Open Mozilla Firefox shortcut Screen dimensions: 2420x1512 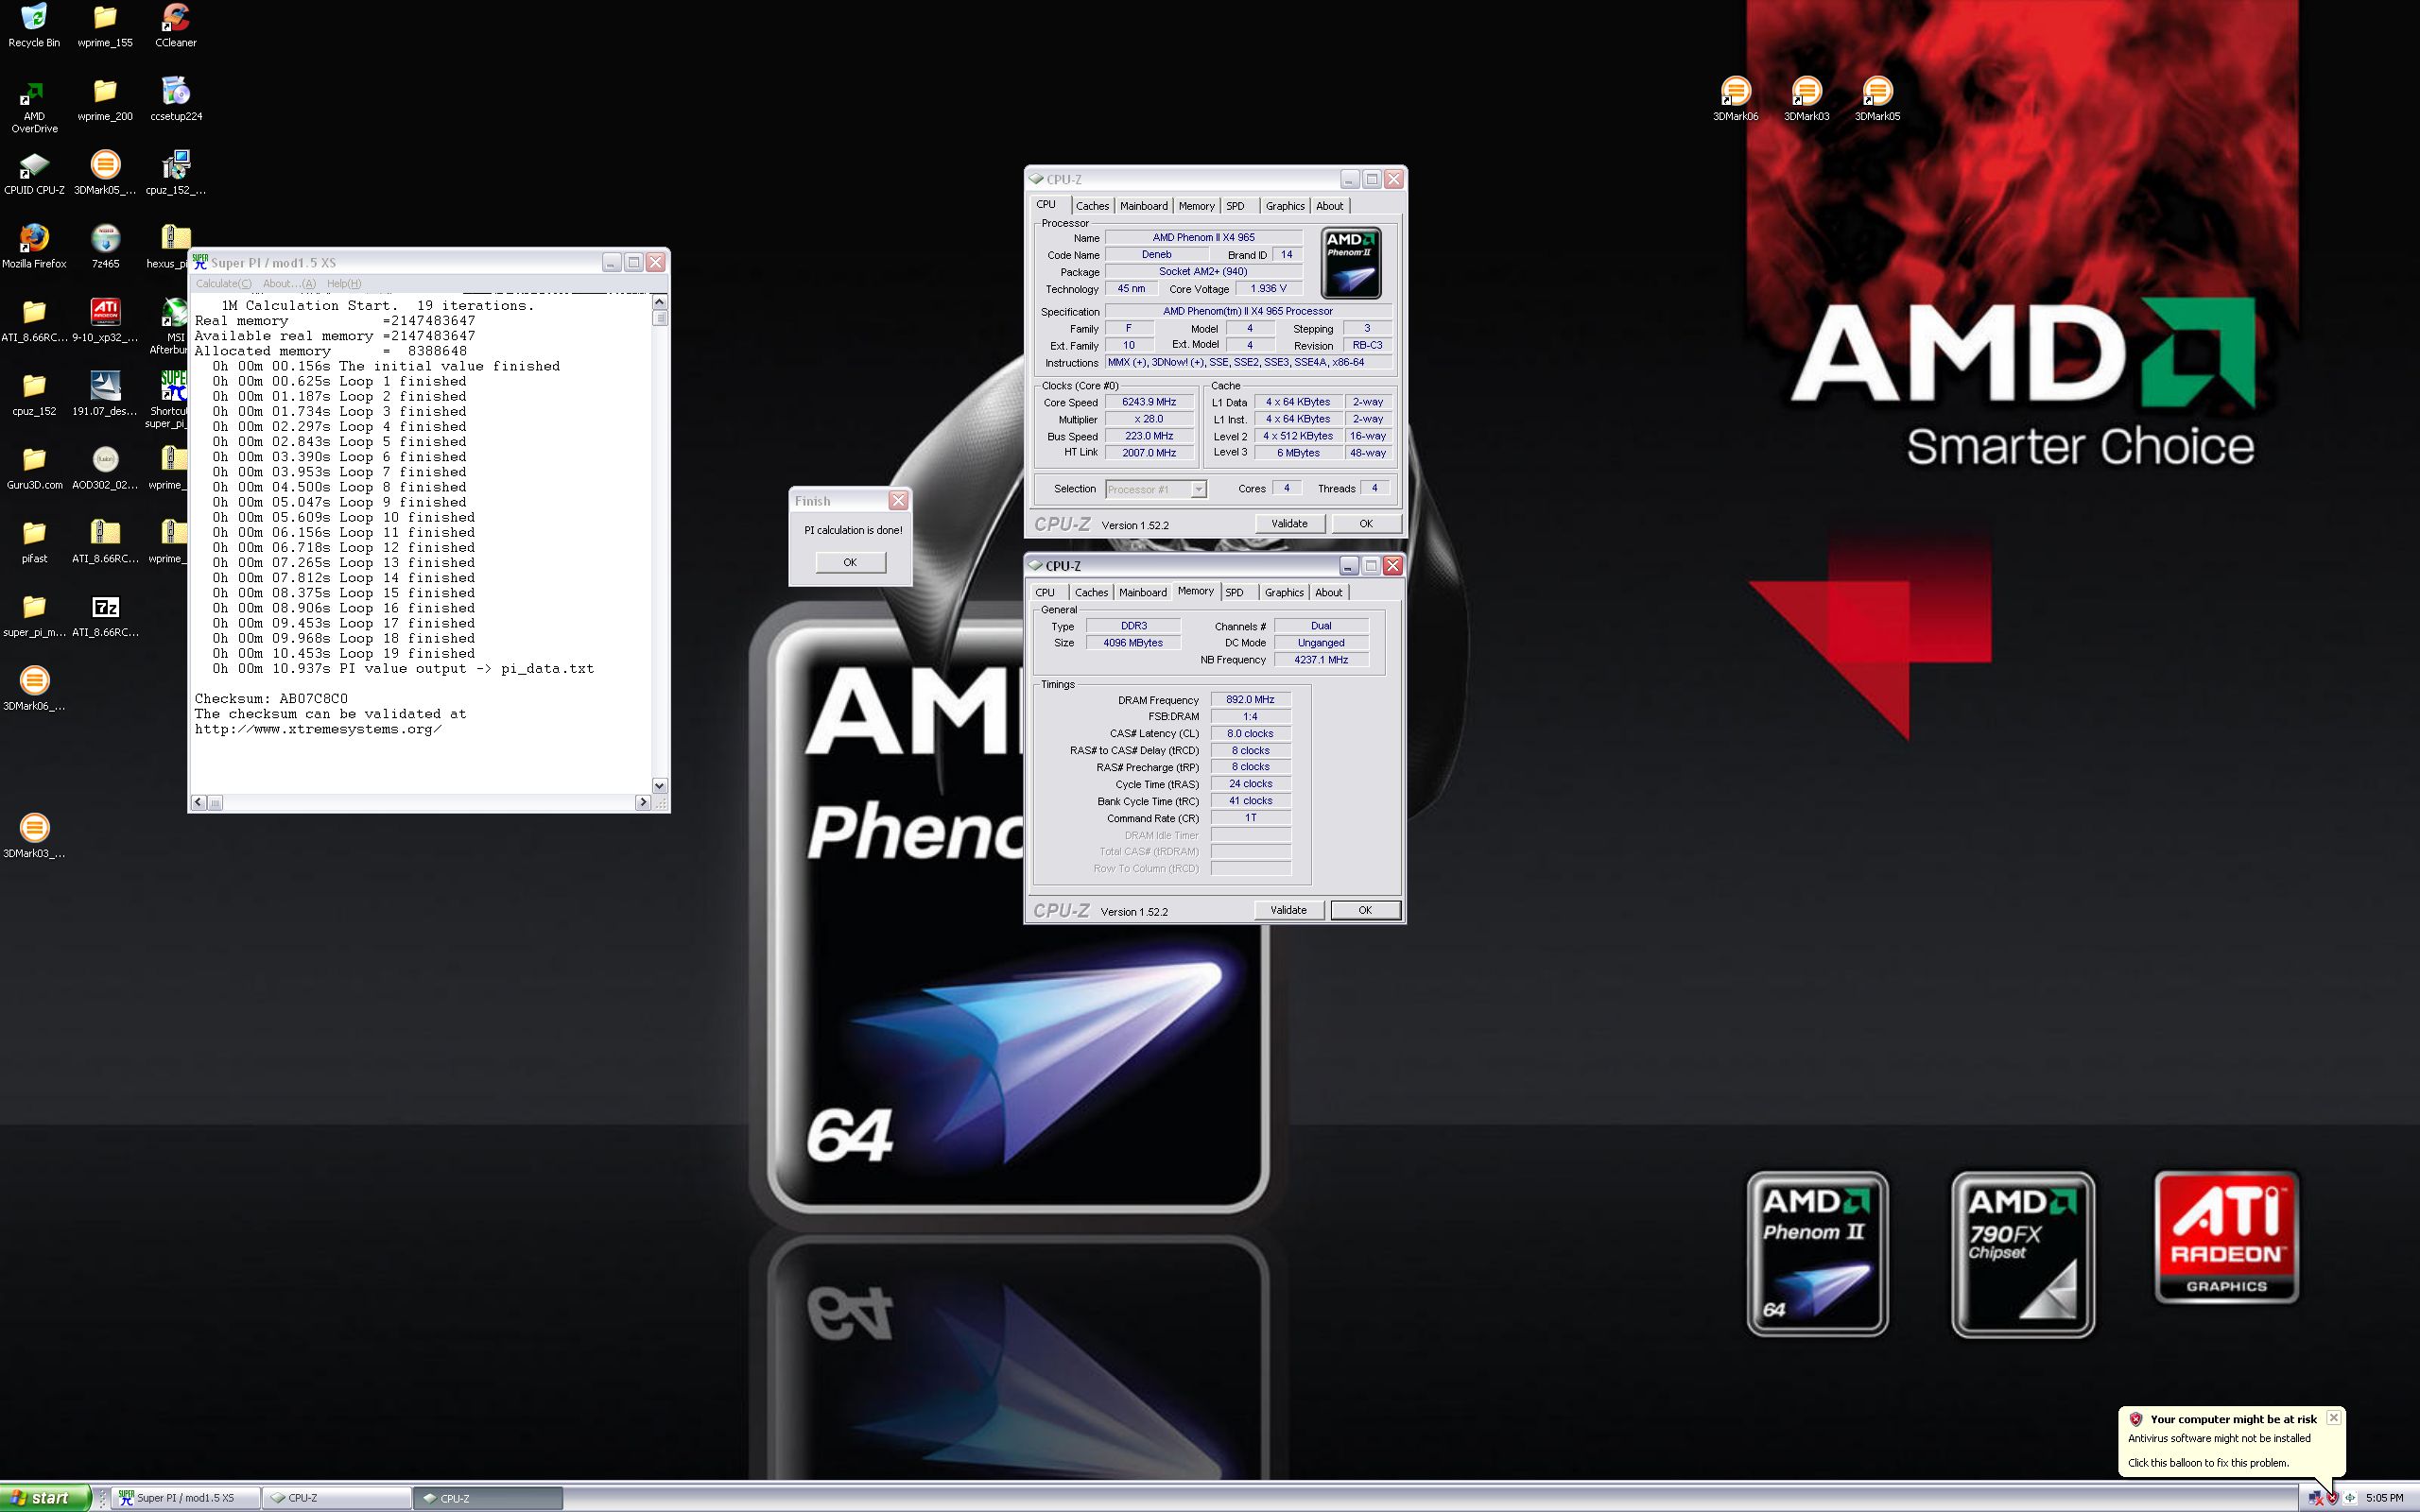tap(34, 247)
